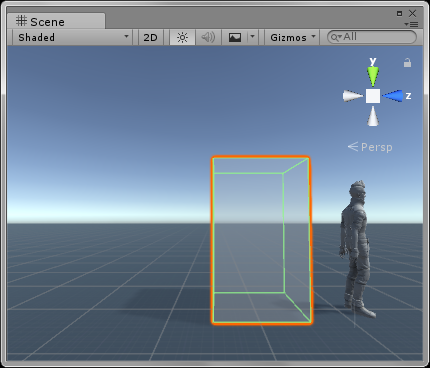Image resolution: width=430 pixels, height=368 pixels.
Task: Click the center cube of orientation gizmo
Action: [373, 96]
